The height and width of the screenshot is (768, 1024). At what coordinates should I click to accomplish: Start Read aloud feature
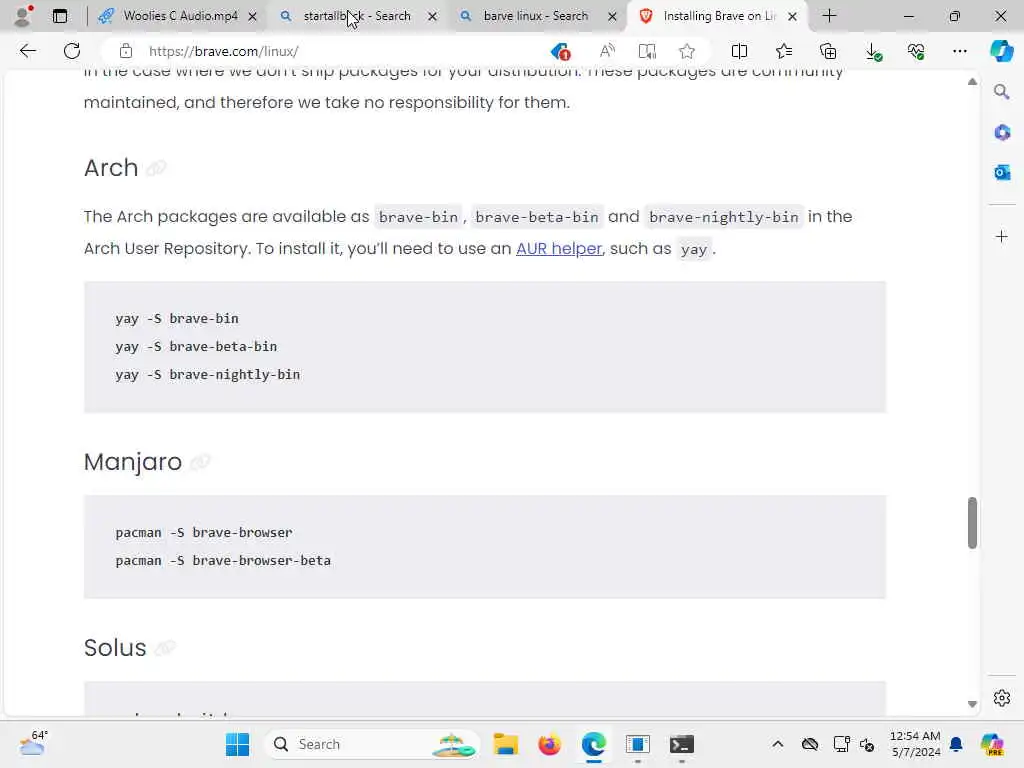607,51
